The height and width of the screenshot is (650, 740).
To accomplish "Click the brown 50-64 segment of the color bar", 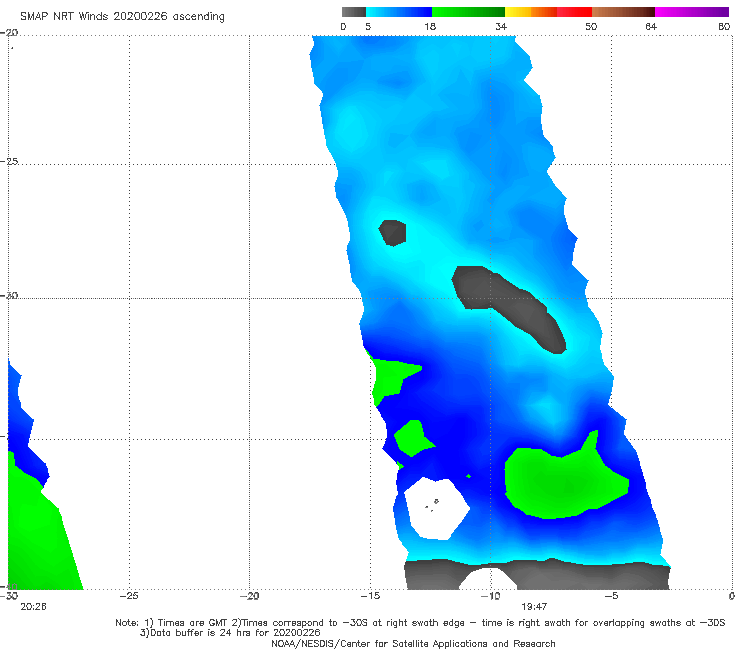I will 623,12.
